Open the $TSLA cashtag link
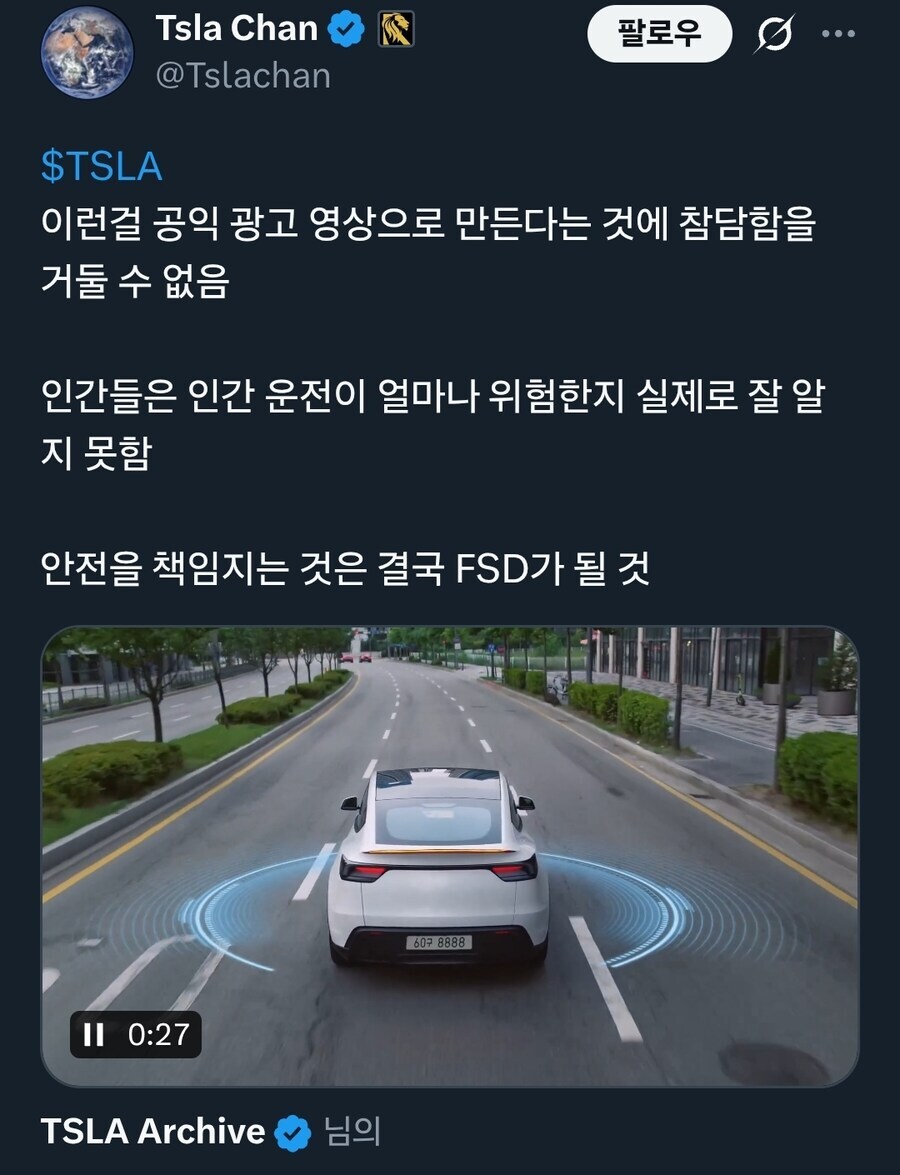The image size is (900, 1175). pyautogui.click(x=101, y=166)
